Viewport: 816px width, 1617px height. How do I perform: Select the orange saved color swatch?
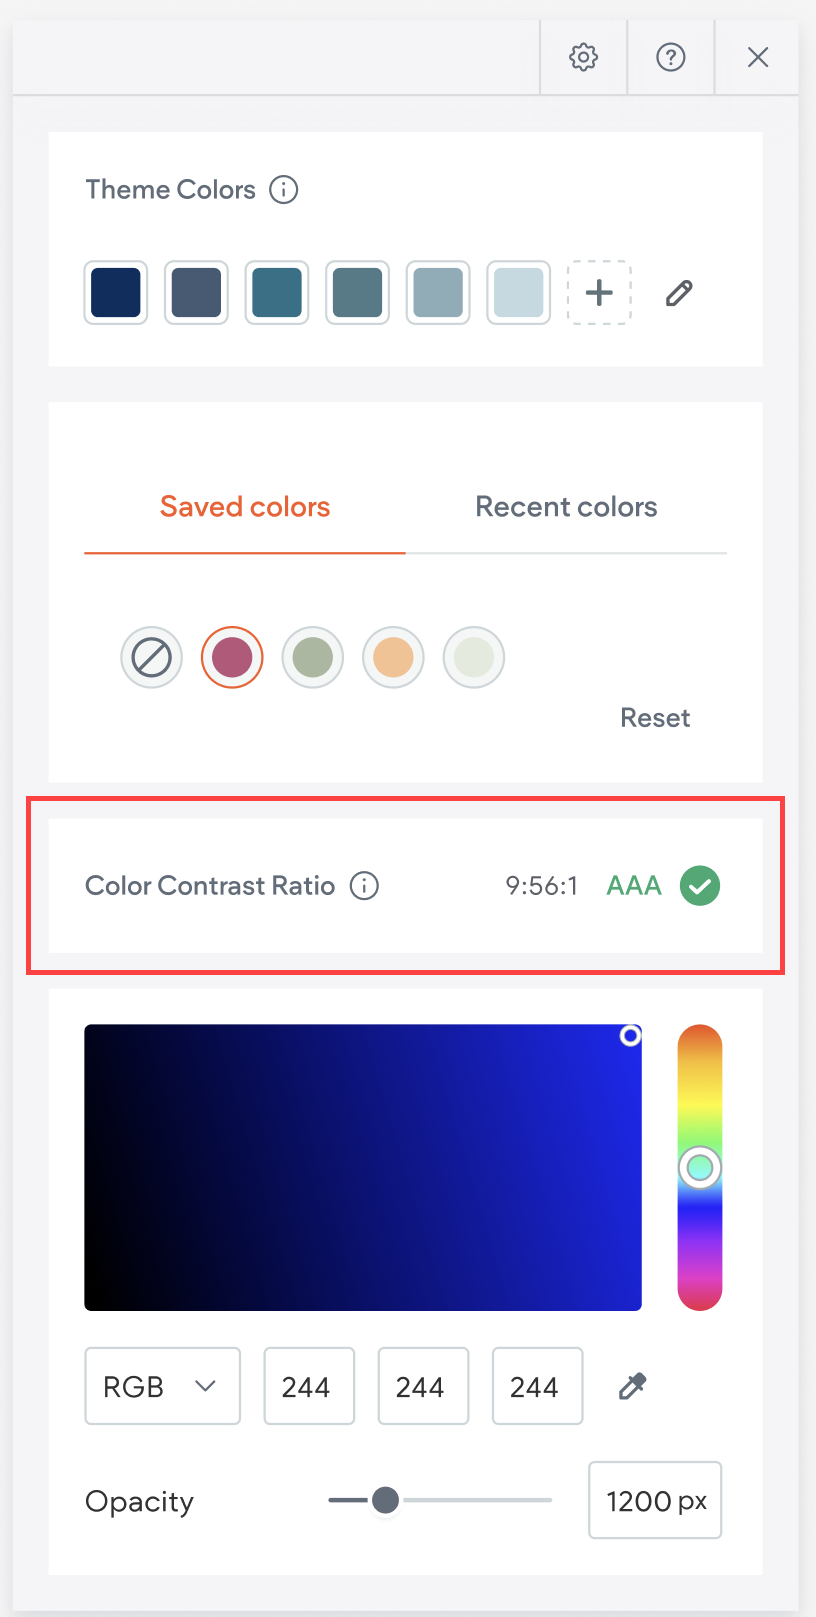(x=393, y=657)
